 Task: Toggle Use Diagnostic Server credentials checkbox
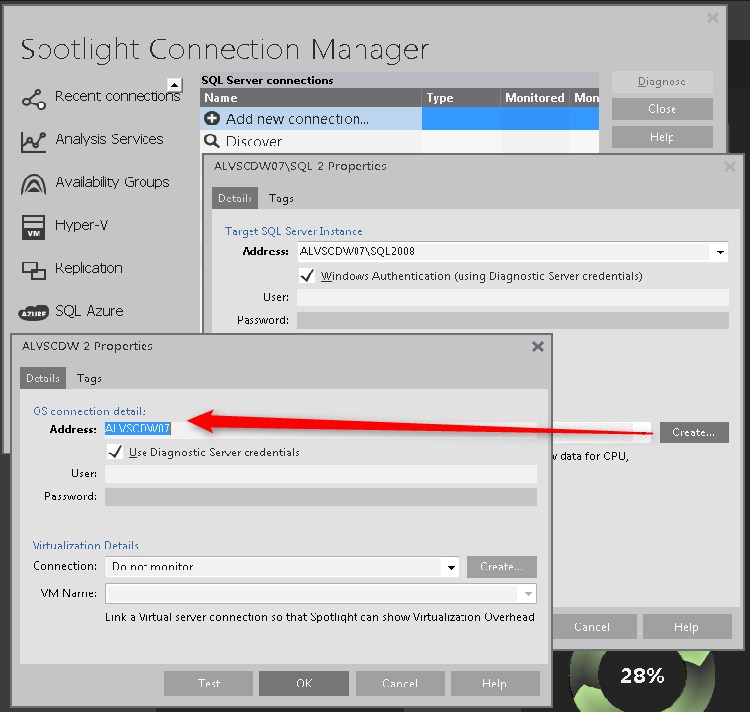[x=115, y=452]
